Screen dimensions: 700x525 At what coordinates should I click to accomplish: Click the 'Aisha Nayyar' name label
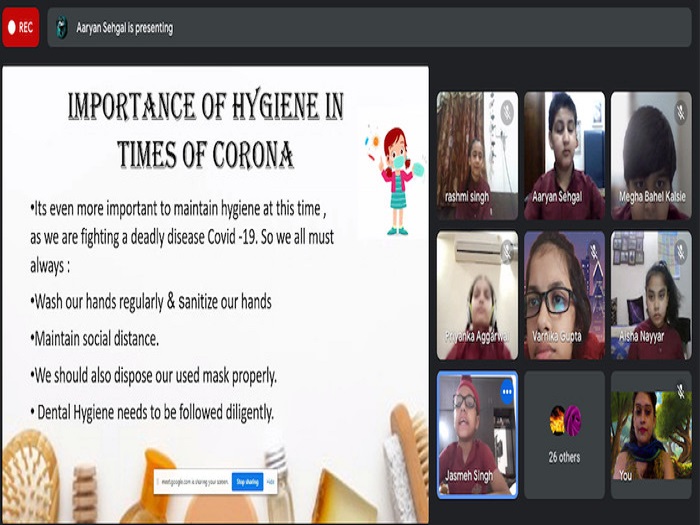click(641, 336)
